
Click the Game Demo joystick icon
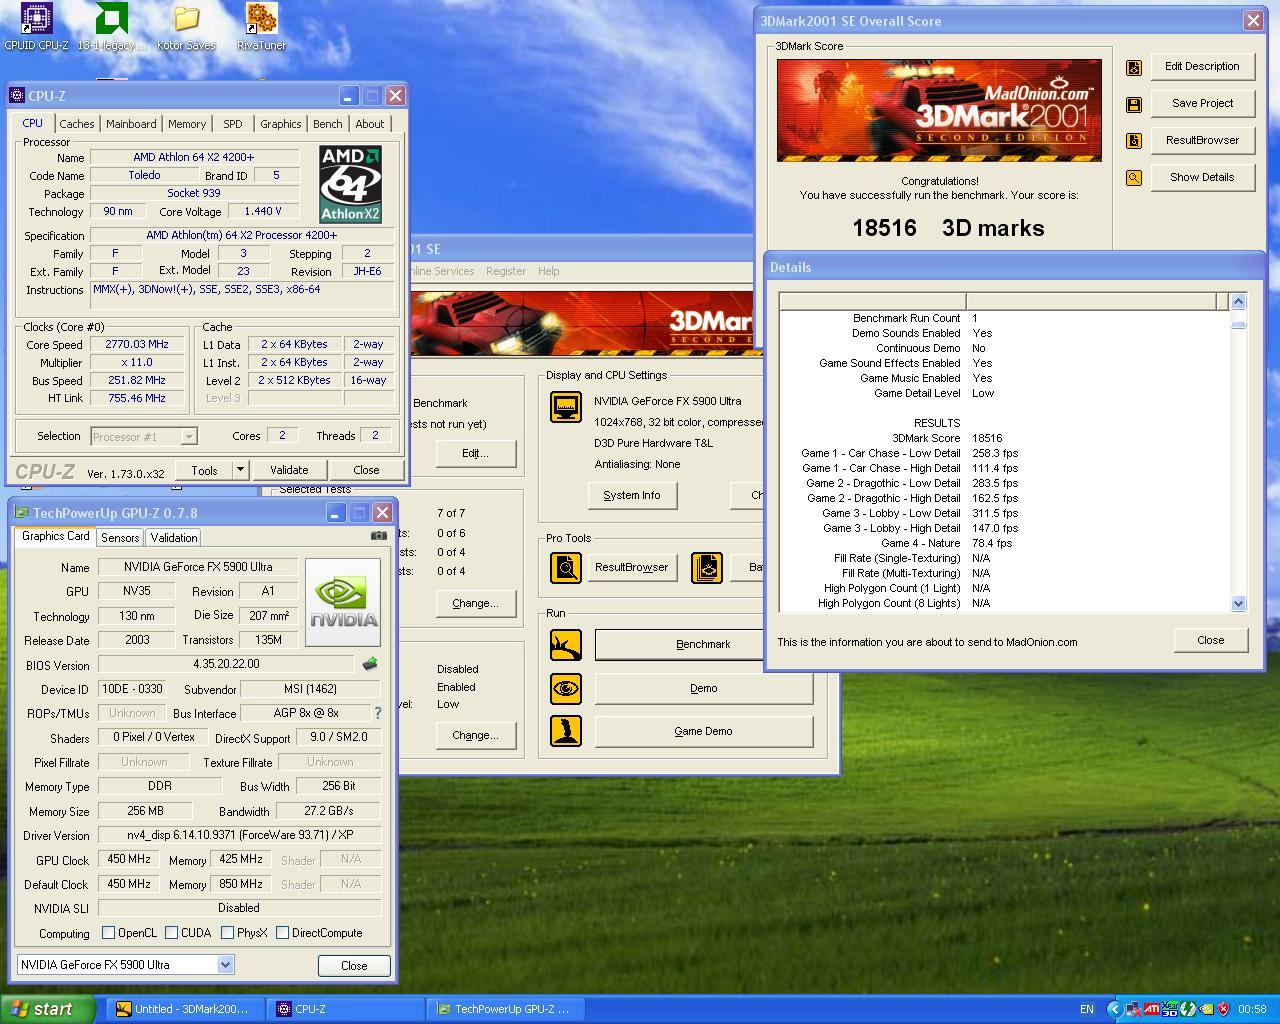click(566, 731)
